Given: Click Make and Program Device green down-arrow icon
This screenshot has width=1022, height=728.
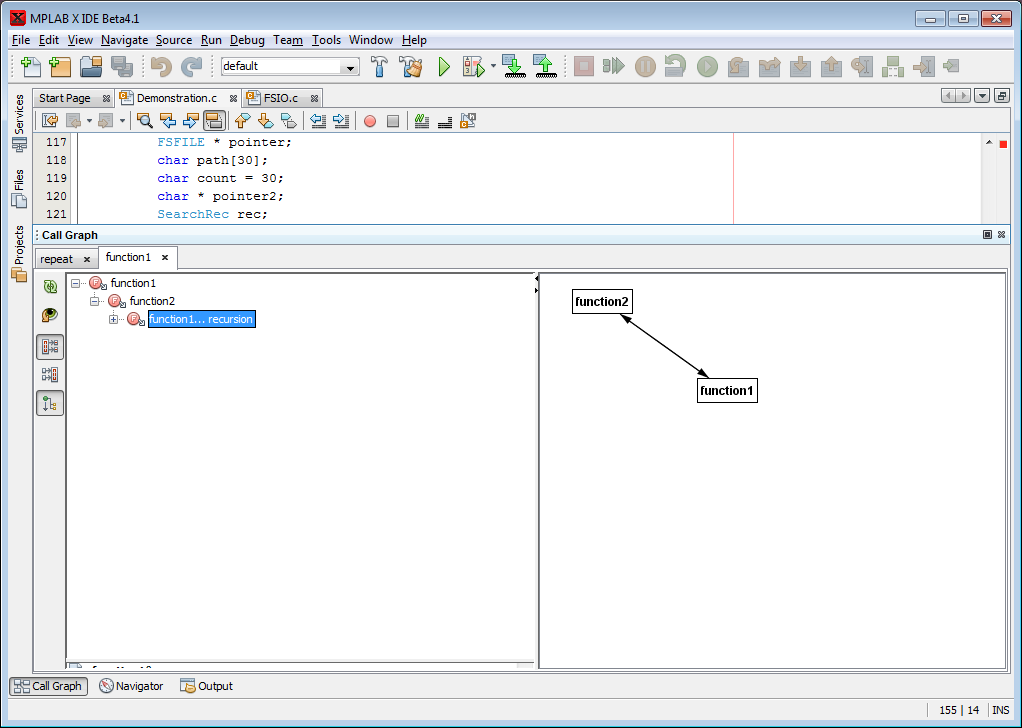Looking at the screenshot, I should point(513,67).
